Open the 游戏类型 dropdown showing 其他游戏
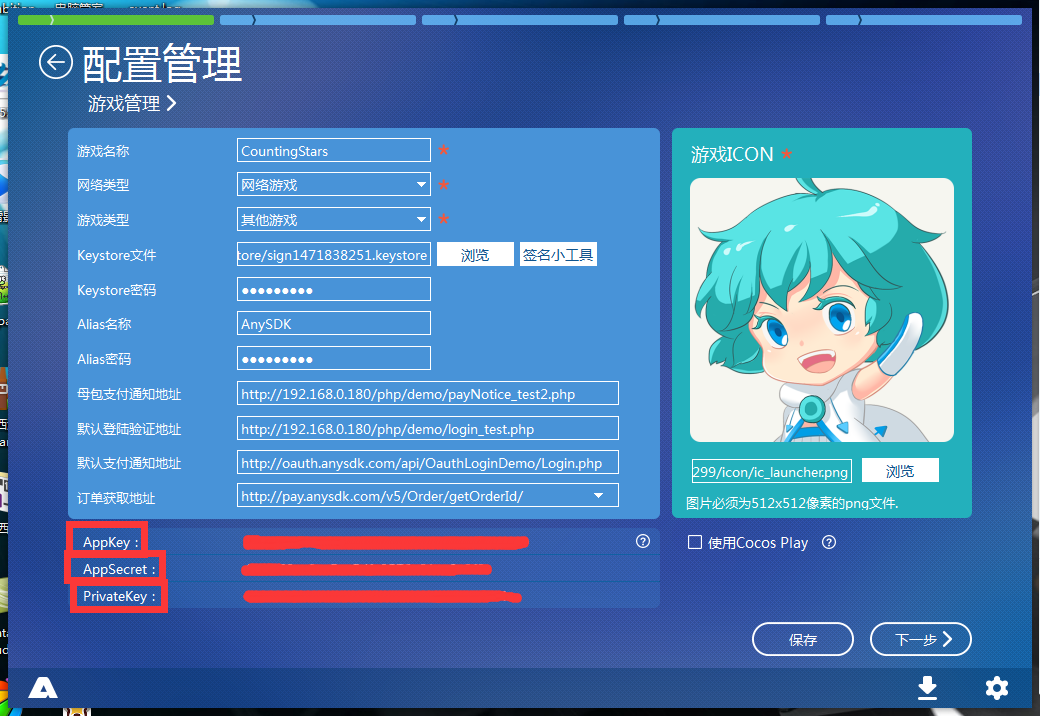This screenshot has height=716, width=1040. coord(334,219)
